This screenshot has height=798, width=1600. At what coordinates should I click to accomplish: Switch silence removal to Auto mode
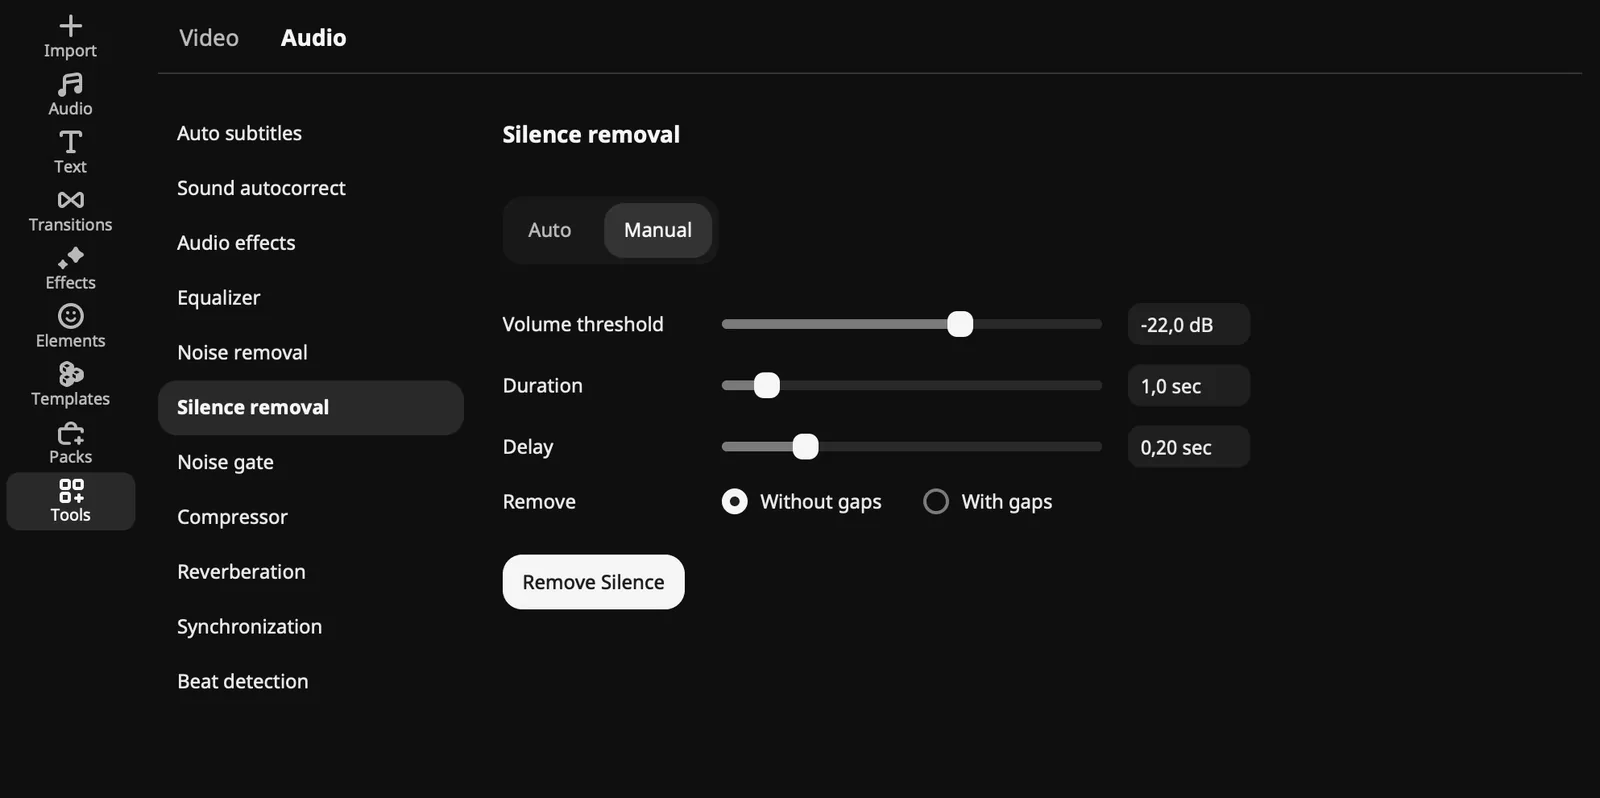(x=550, y=230)
